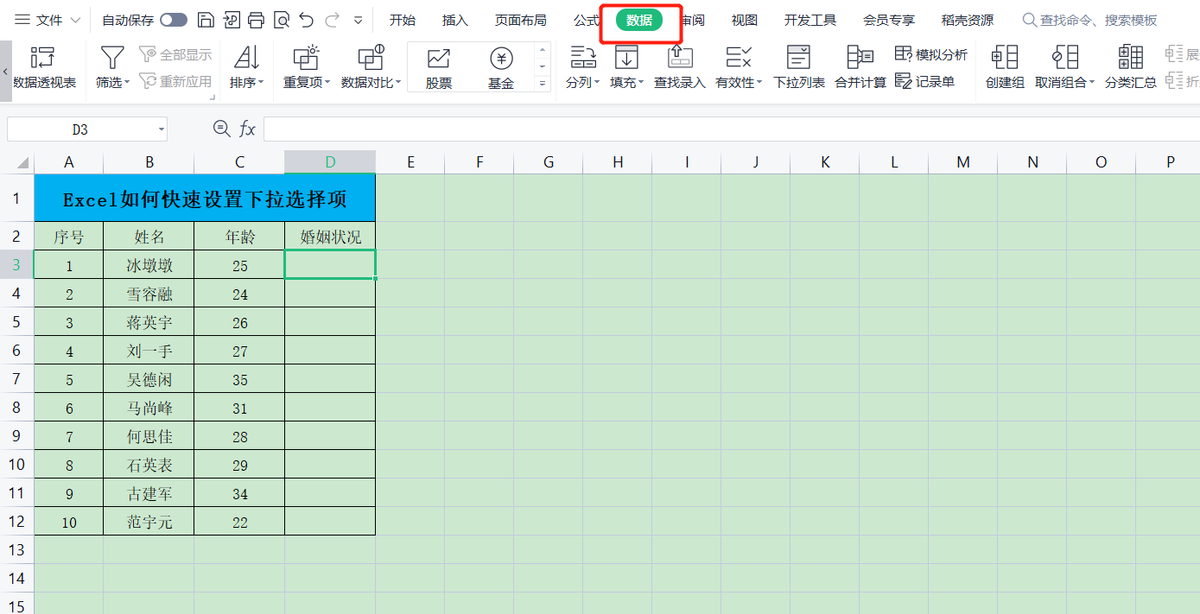Open the 文件 hamburger menu
1200x614 pixels.
(22, 19)
